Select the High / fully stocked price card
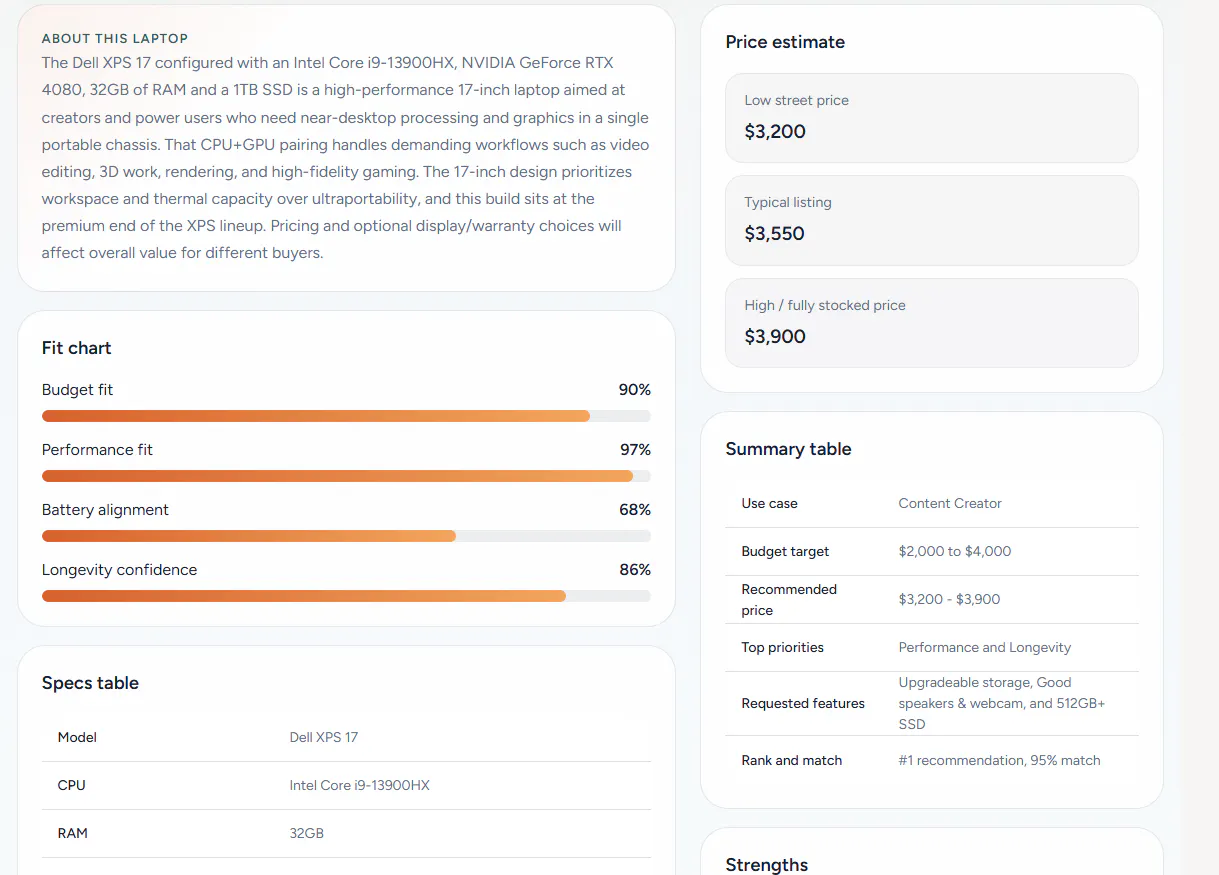The width and height of the screenshot is (1219, 875). 932,323
